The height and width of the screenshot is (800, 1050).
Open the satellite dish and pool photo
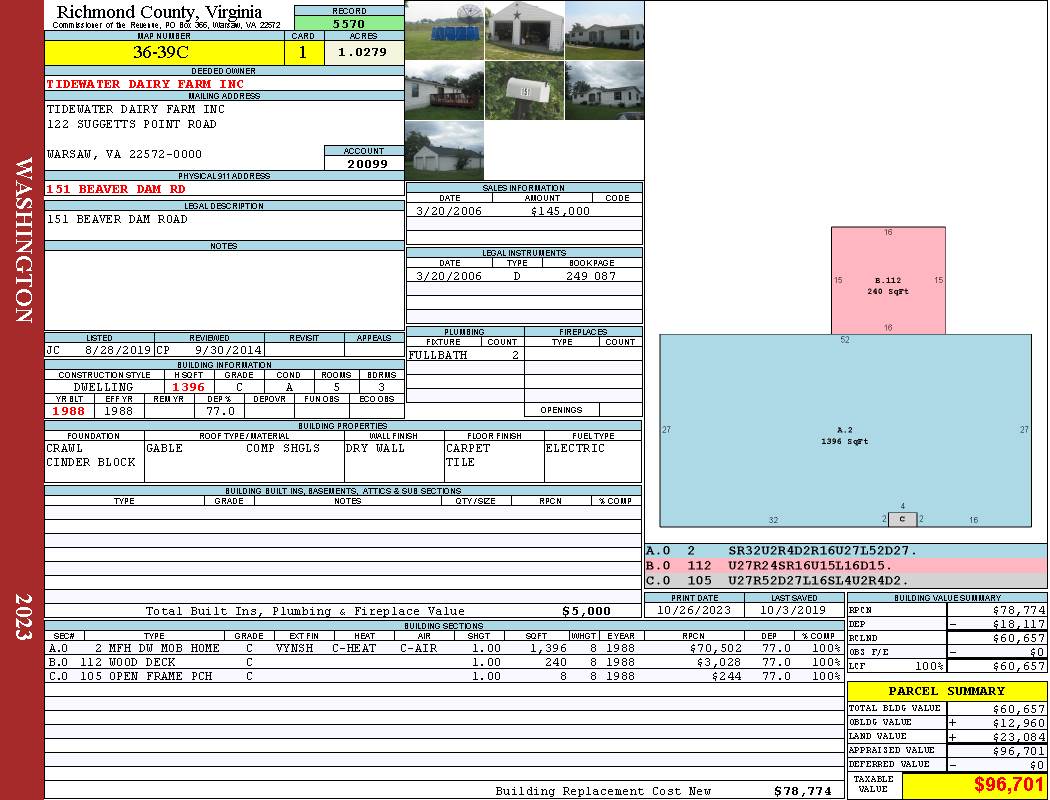point(444,30)
